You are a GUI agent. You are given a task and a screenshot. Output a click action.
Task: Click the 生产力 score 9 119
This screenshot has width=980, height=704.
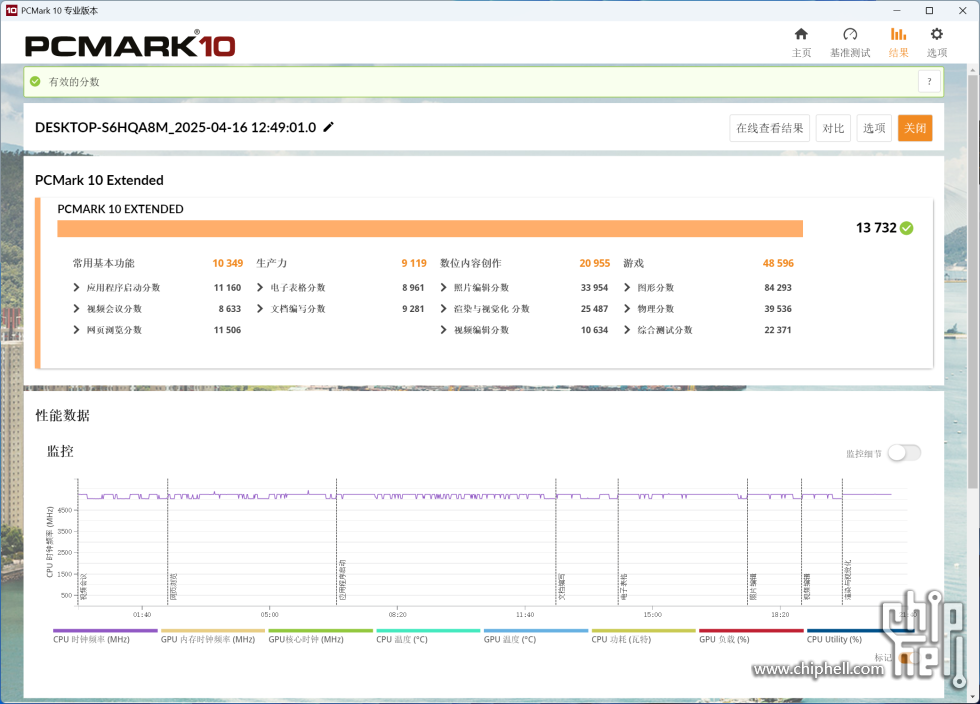(x=414, y=263)
